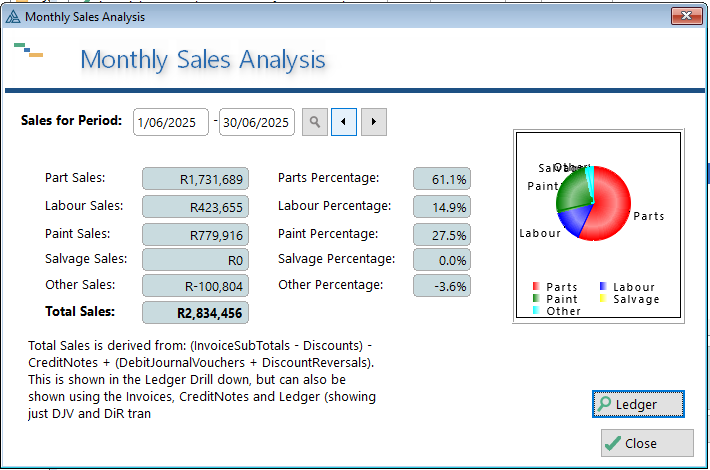Viewport: 710px width, 470px height.
Task: Click the Total Sales bold label
Action: 80,312
